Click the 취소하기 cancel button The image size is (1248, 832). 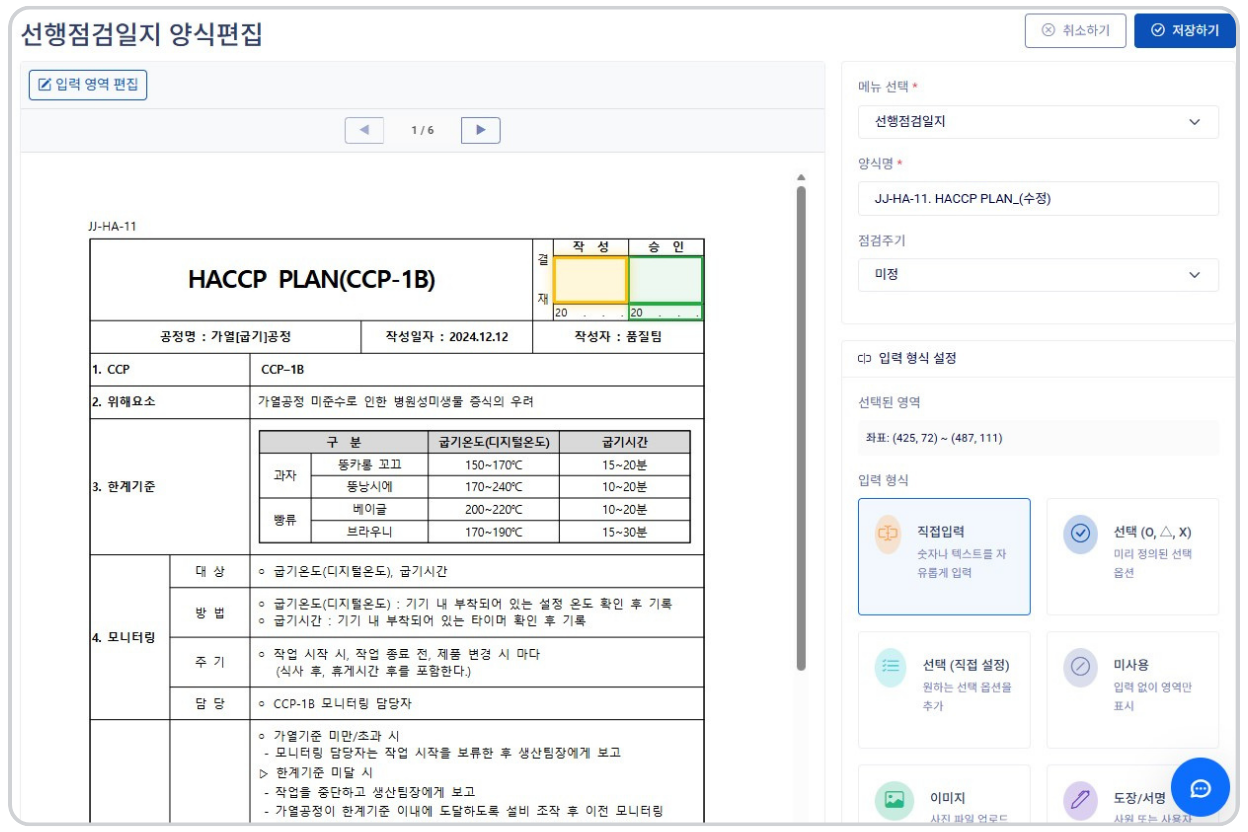pos(1075,30)
